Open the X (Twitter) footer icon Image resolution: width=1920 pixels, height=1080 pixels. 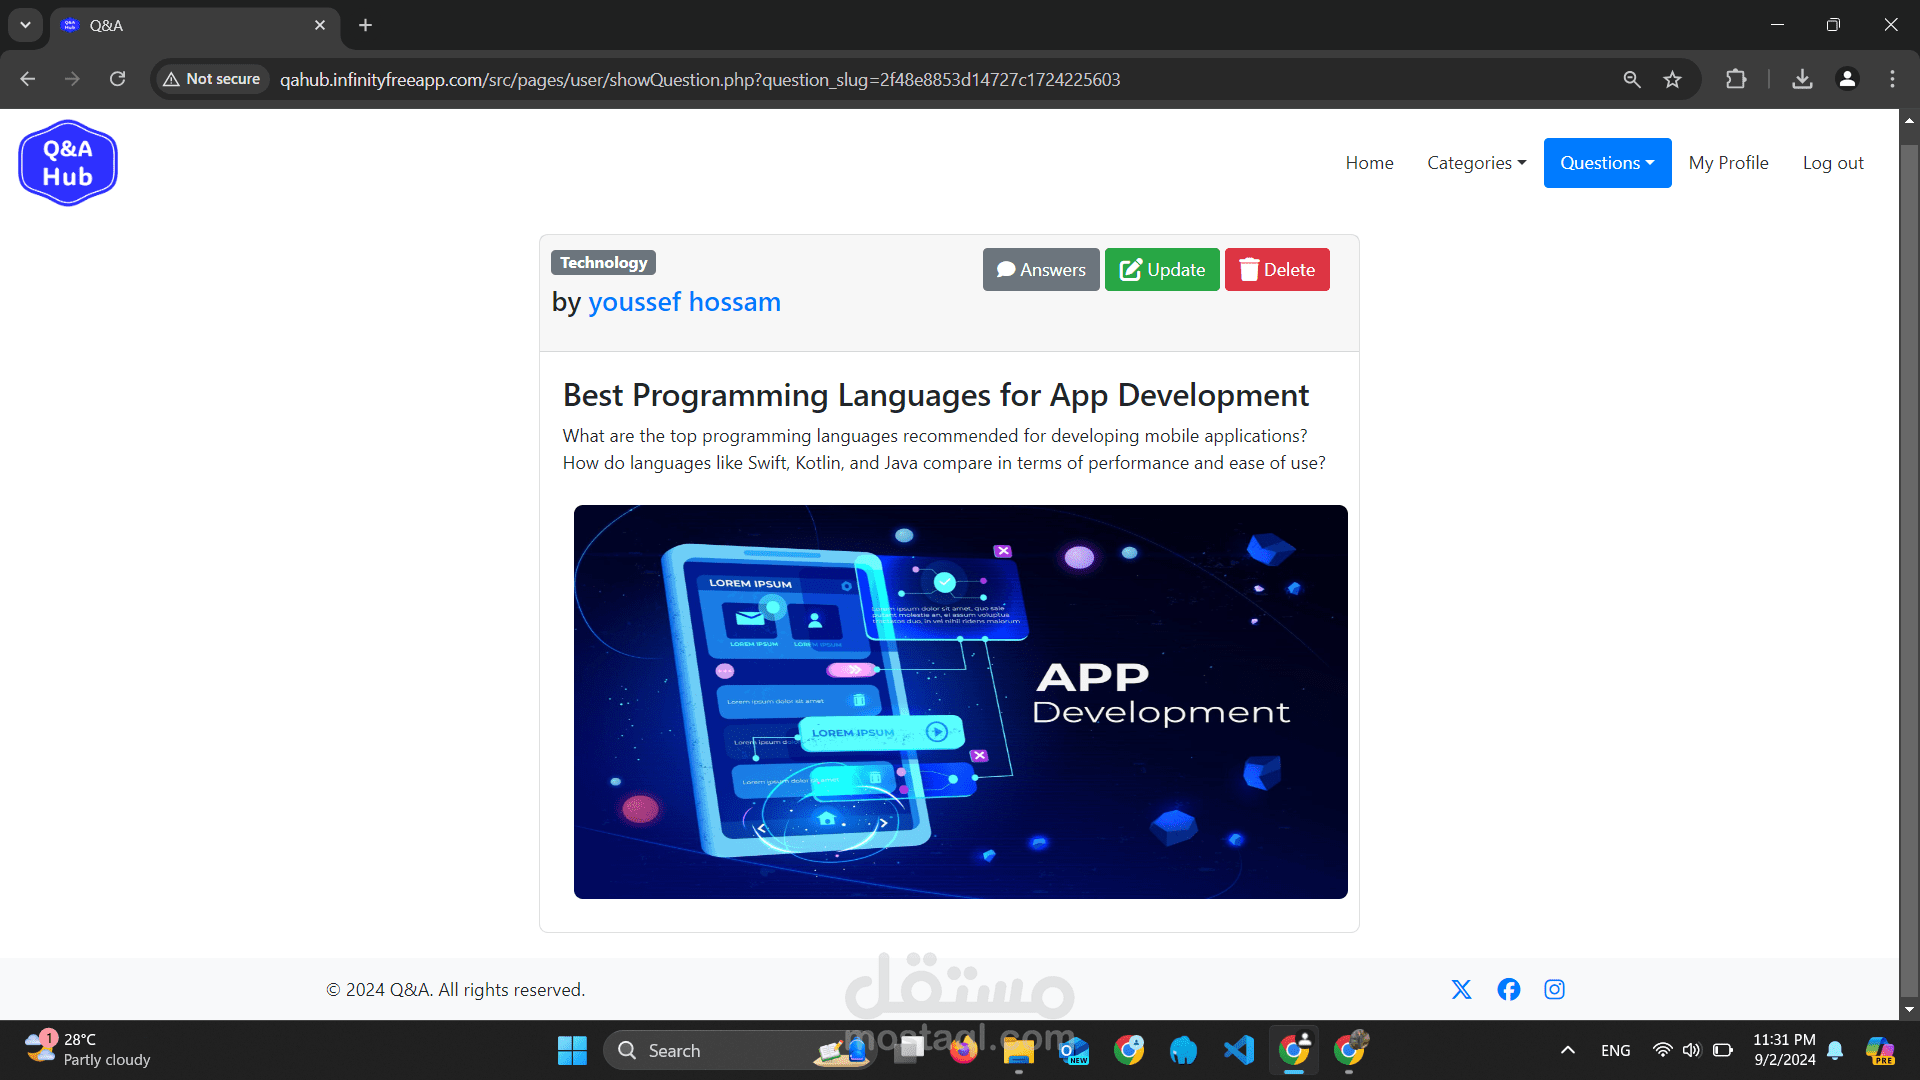click(1461, 989)
